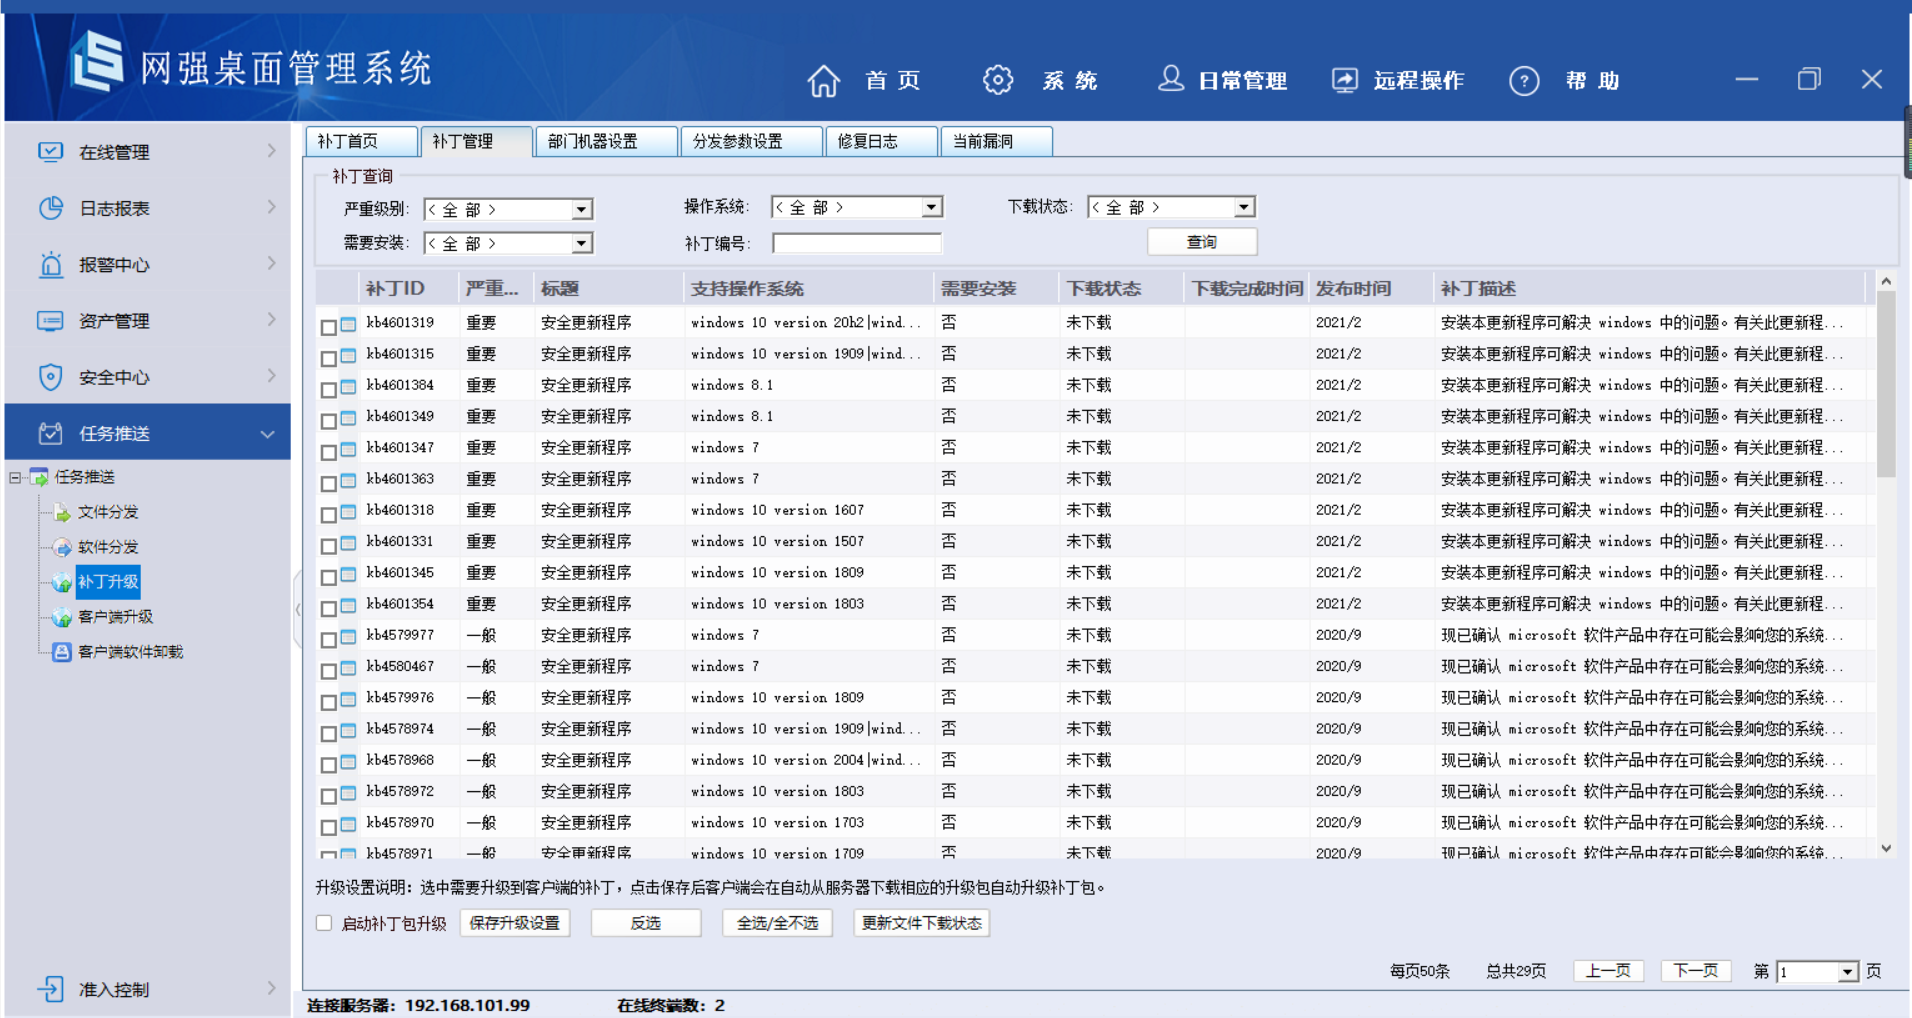Collapse the 任务推送 tree root node

15,477
